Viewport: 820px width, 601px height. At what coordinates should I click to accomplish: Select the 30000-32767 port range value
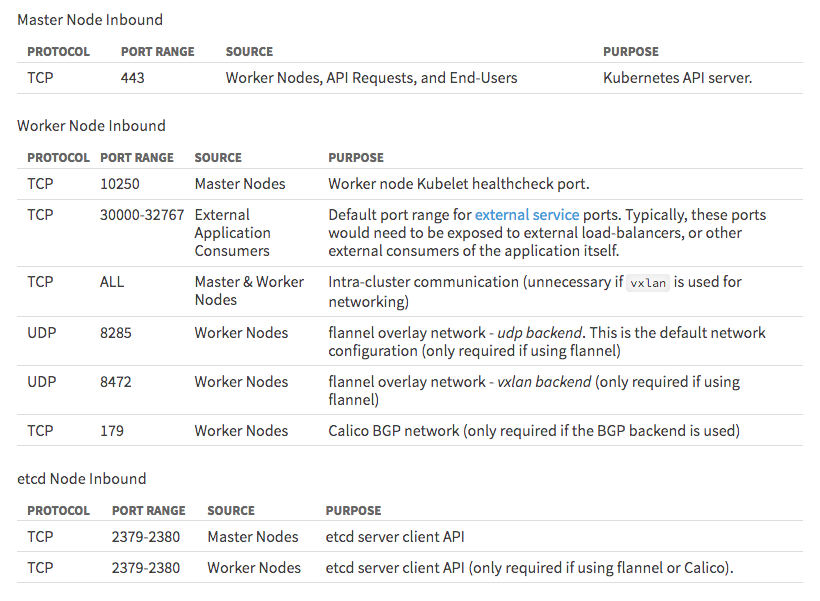(142, 215)
